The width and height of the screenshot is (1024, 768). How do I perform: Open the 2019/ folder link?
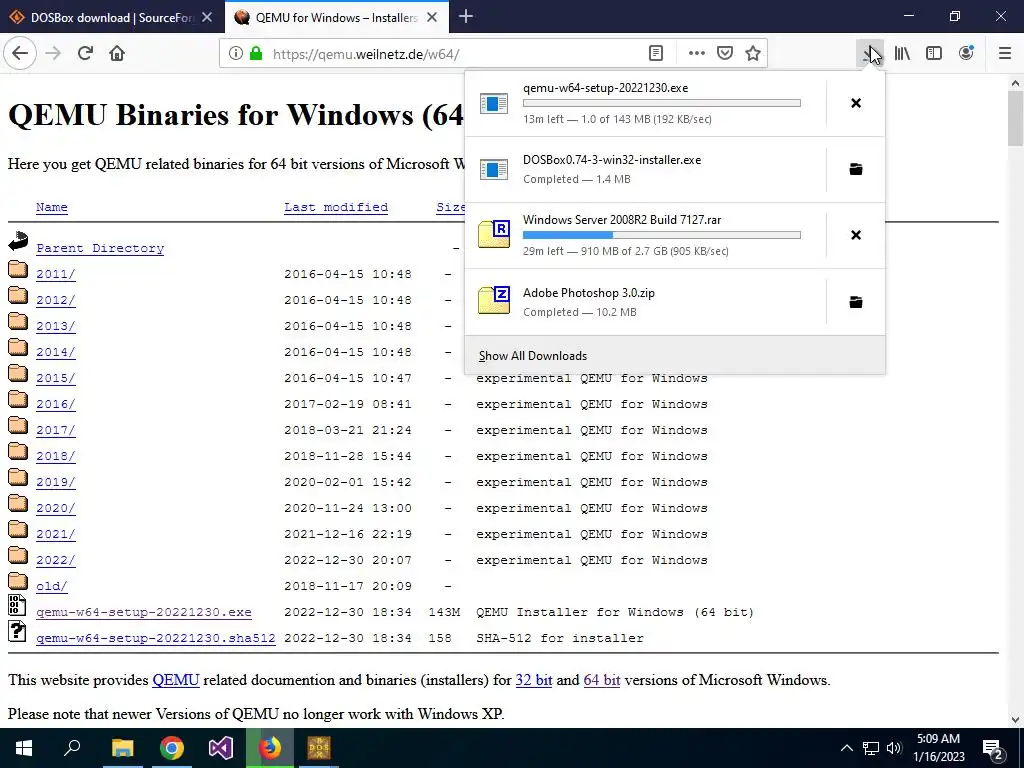click(56, 482)
